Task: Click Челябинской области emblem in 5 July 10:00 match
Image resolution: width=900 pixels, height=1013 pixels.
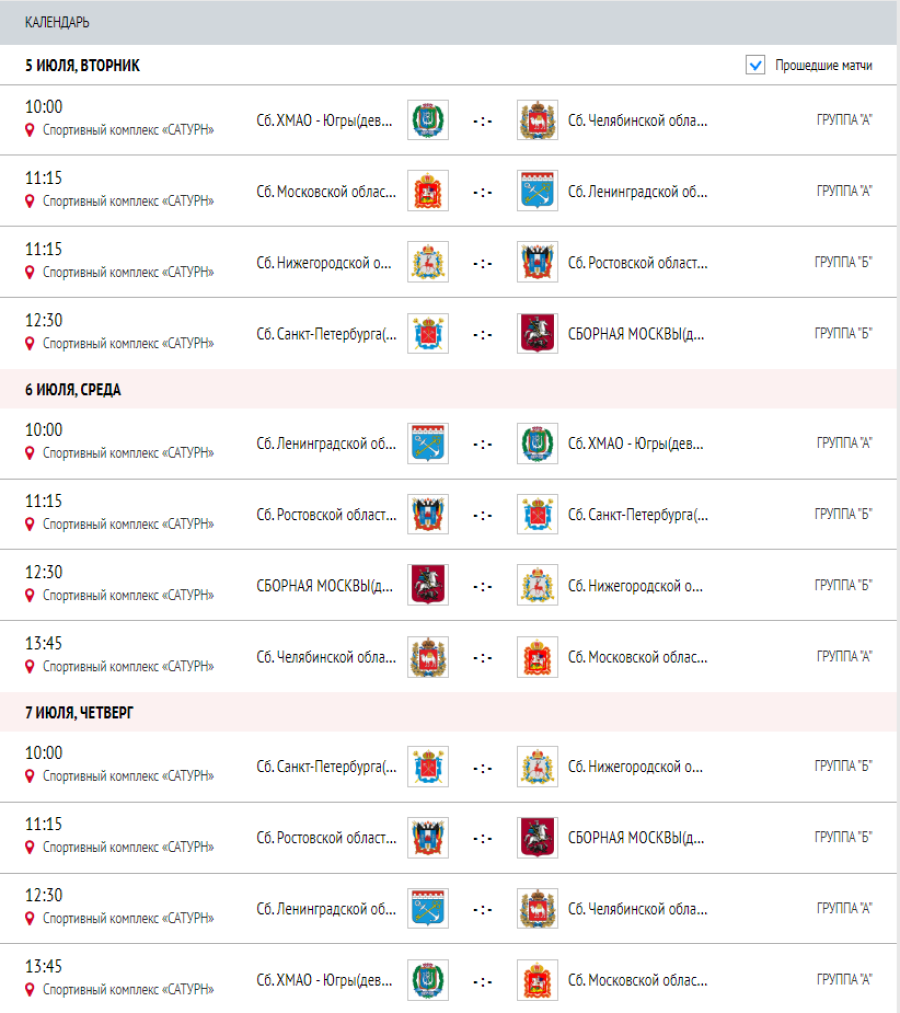Action: (538, 120)
